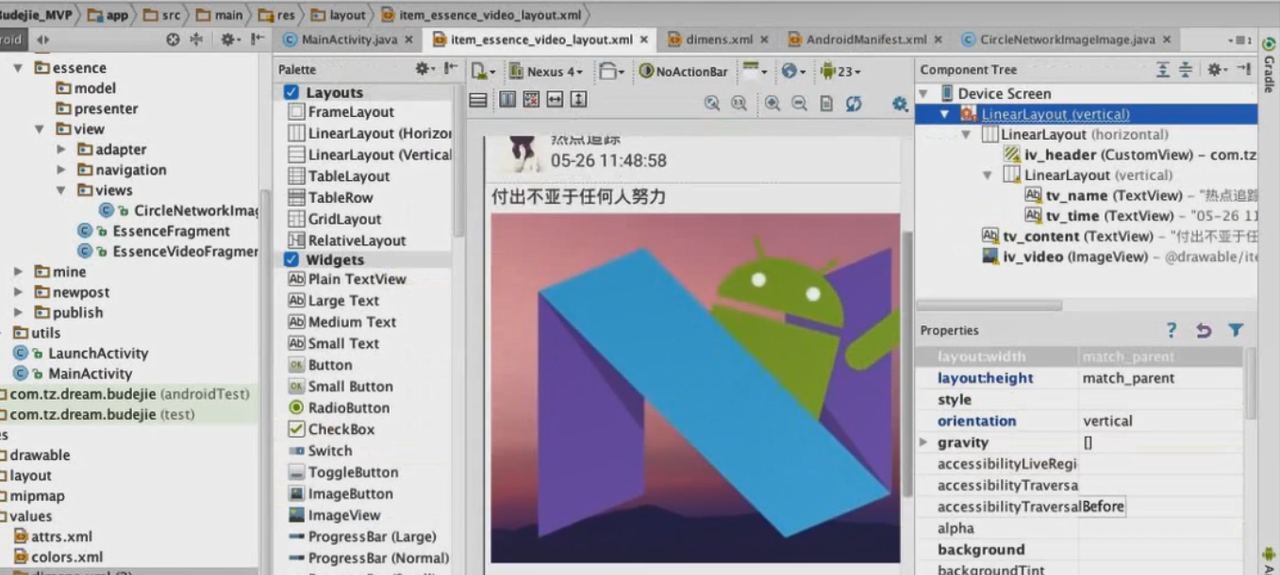Open the configuration file dropdown icon
The image size is (1280, 575).
(484, 71)
